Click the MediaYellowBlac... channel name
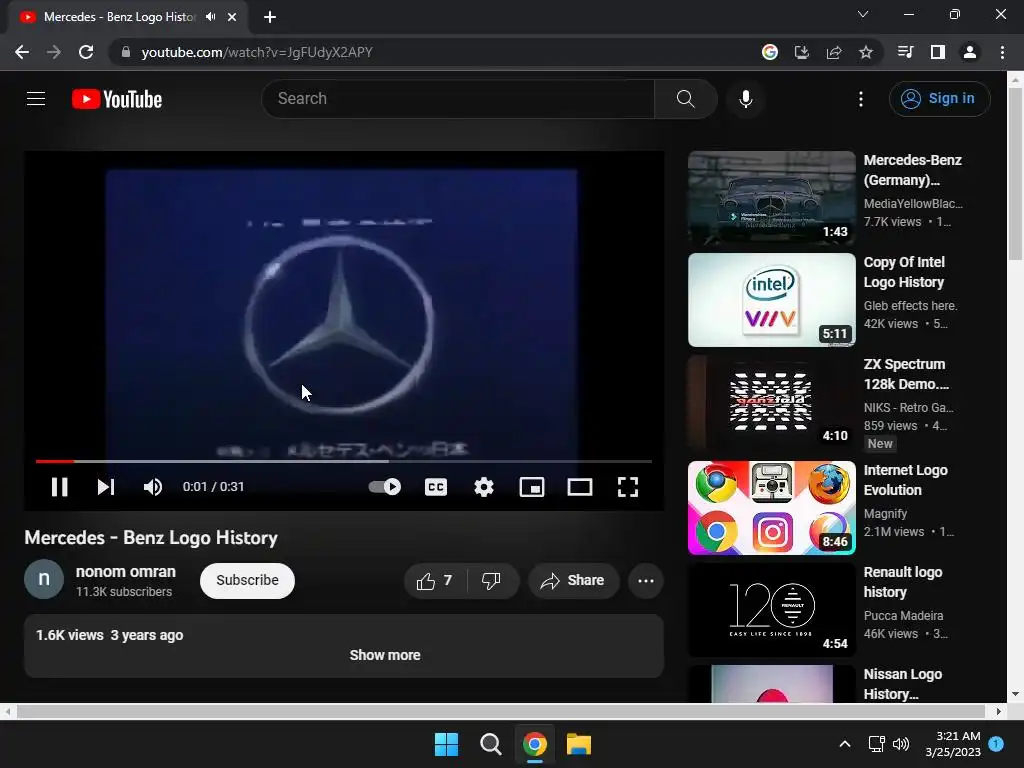 [913, 204]
